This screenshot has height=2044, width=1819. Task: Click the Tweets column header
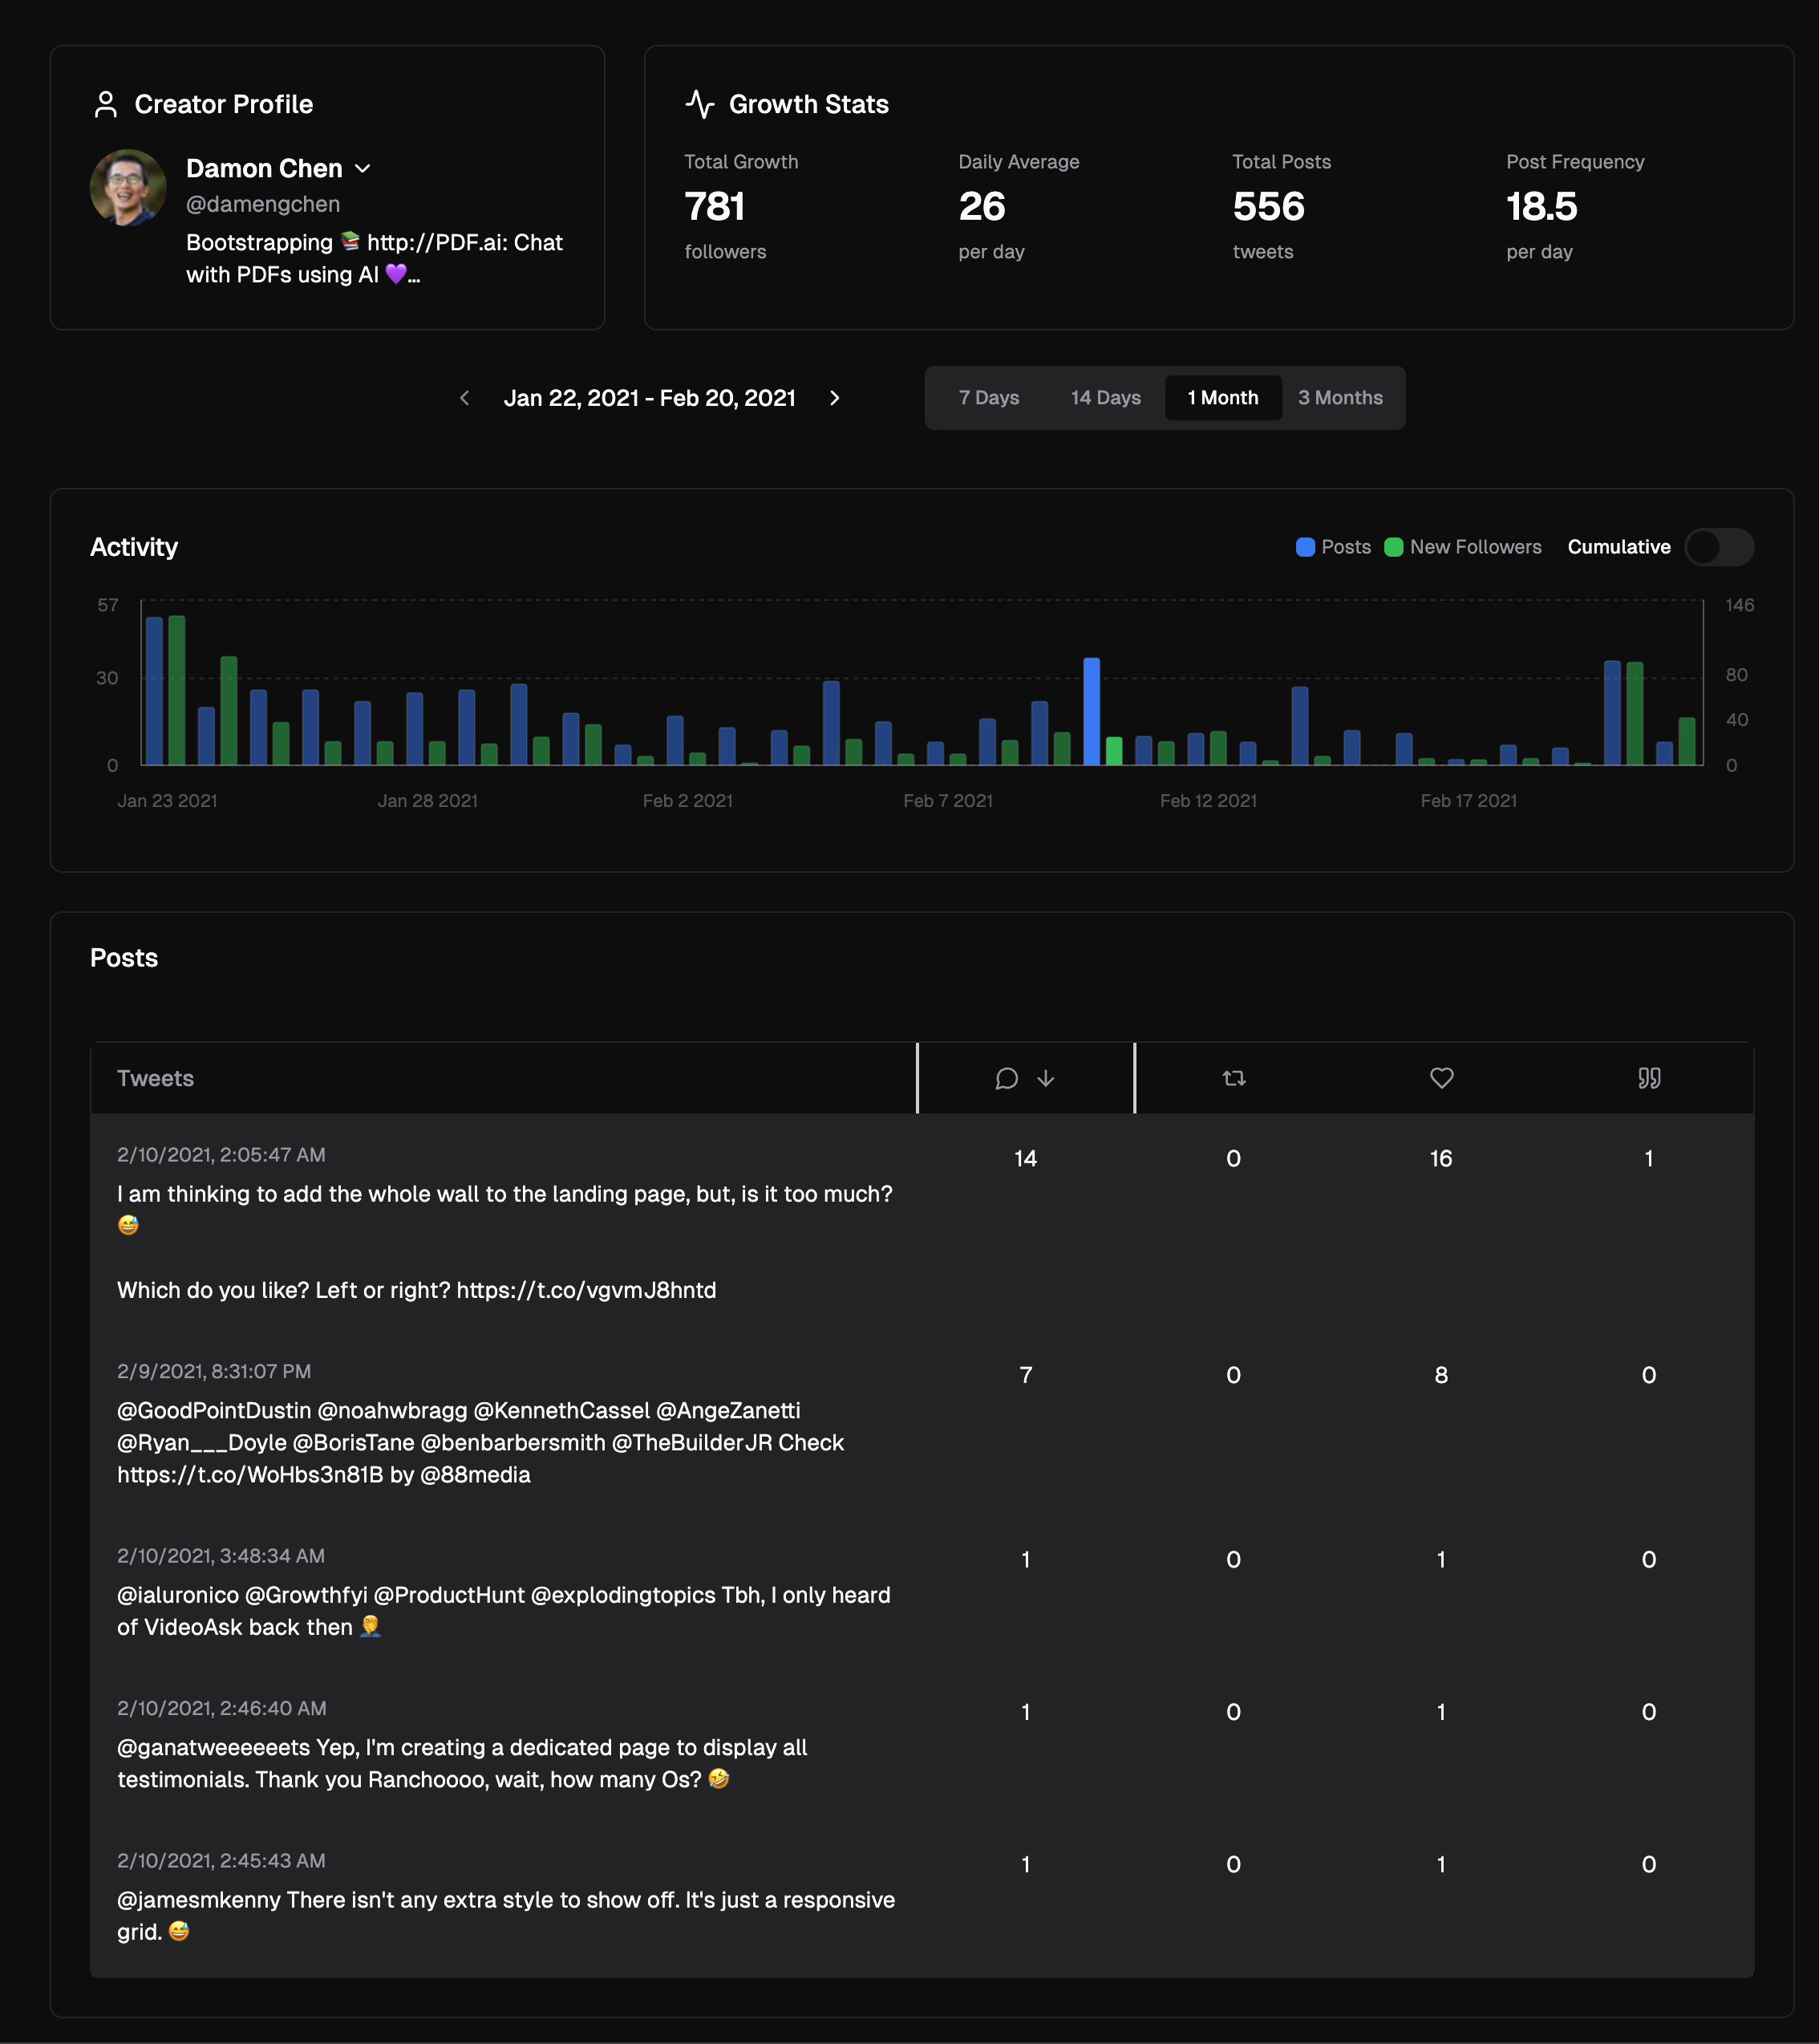coord(156,1078)
